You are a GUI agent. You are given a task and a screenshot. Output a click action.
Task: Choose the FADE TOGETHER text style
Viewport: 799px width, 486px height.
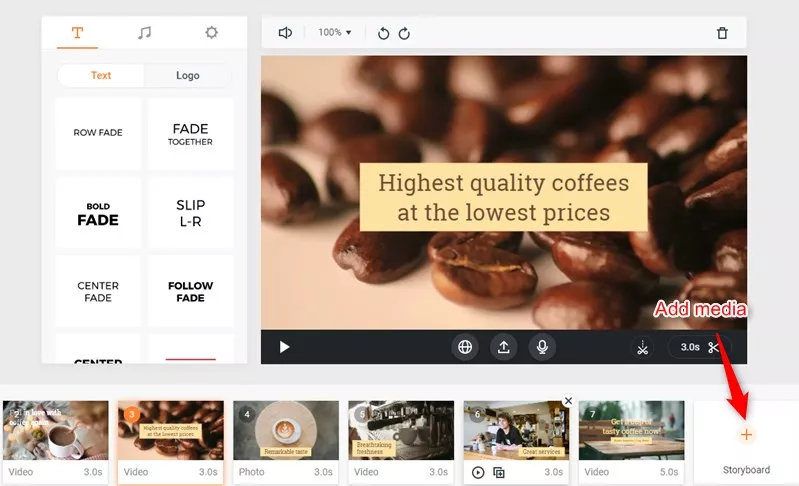(191, 133)
